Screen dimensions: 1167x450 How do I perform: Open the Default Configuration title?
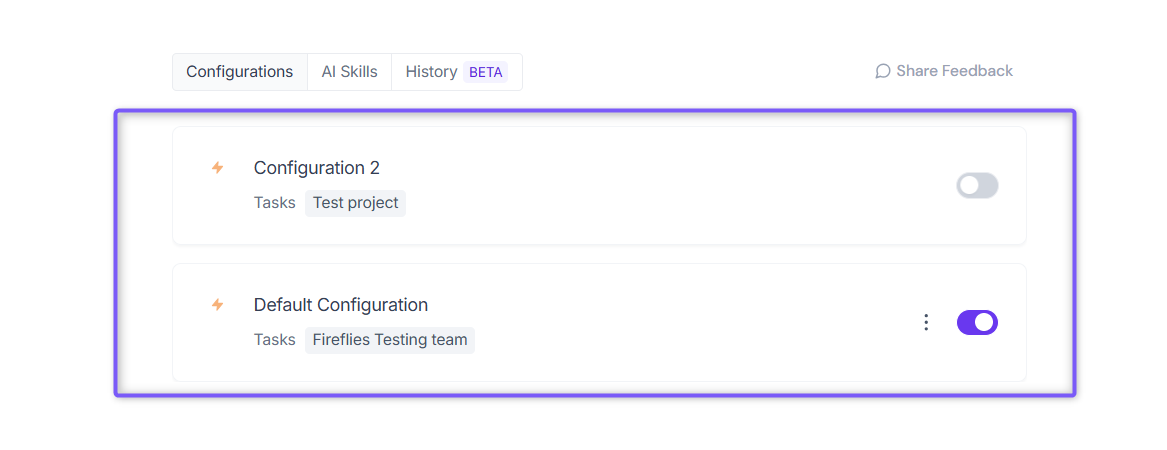click(341, 305)
